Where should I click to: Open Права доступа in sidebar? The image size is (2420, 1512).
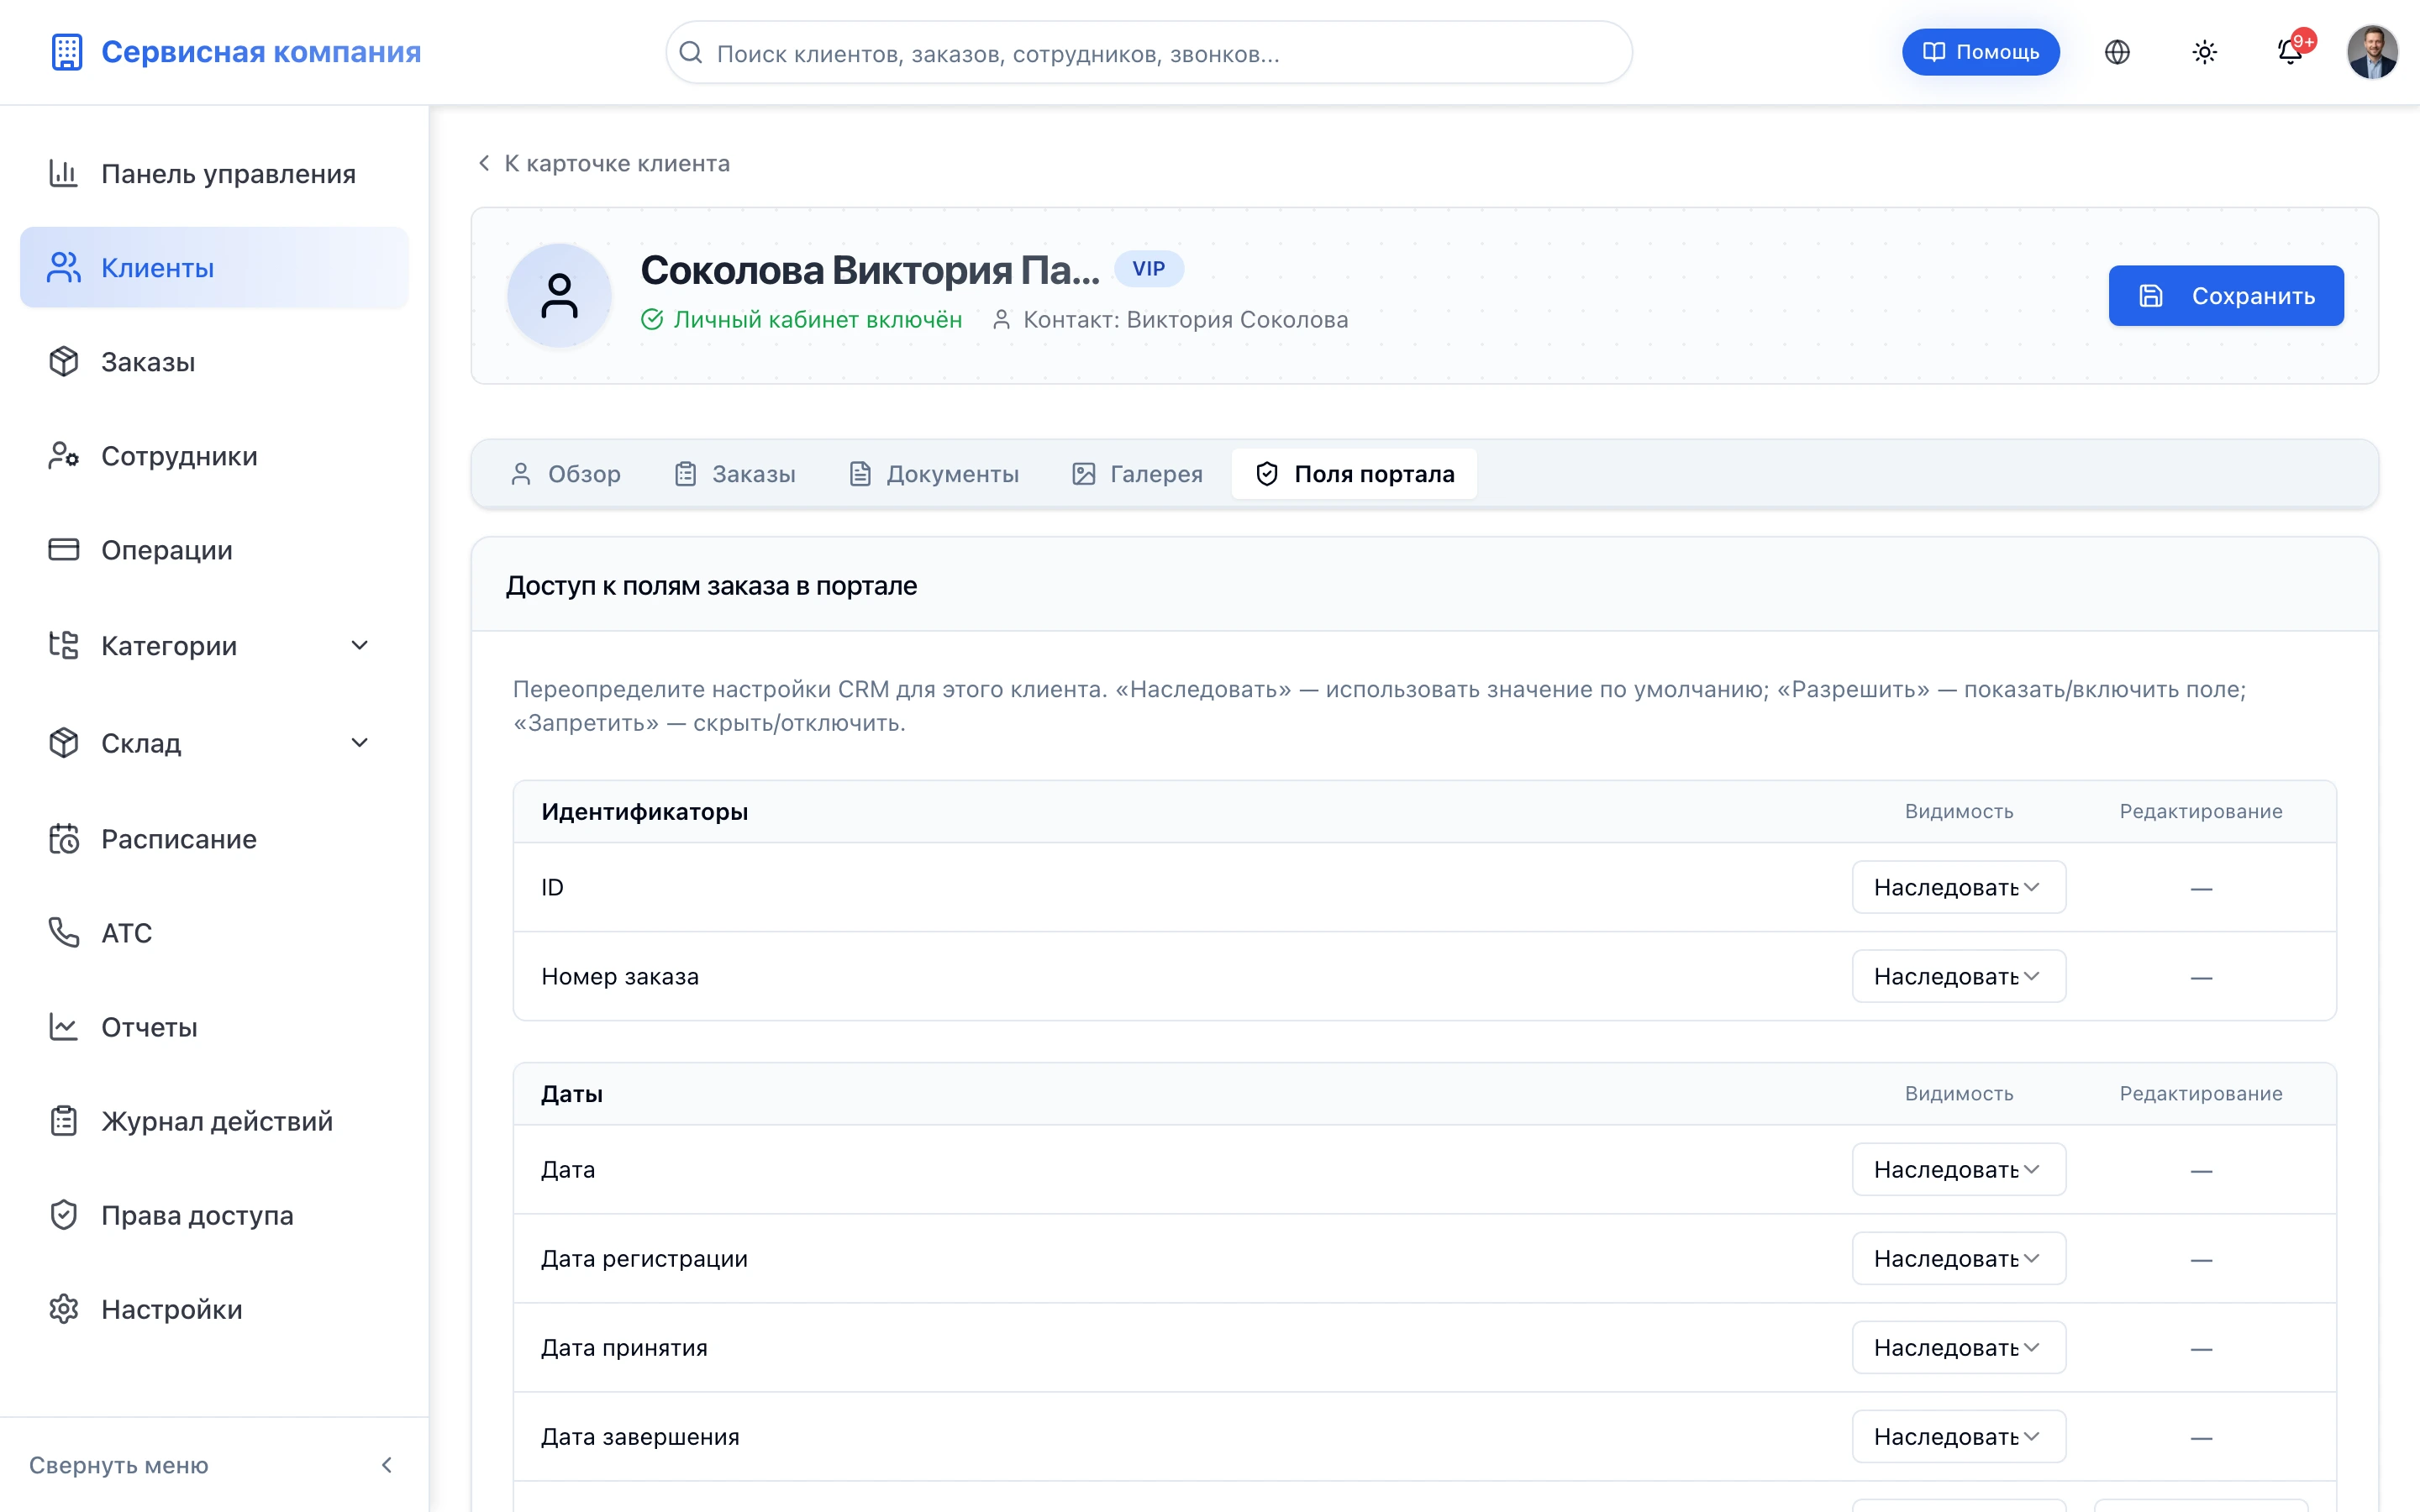coord(214,1214)
